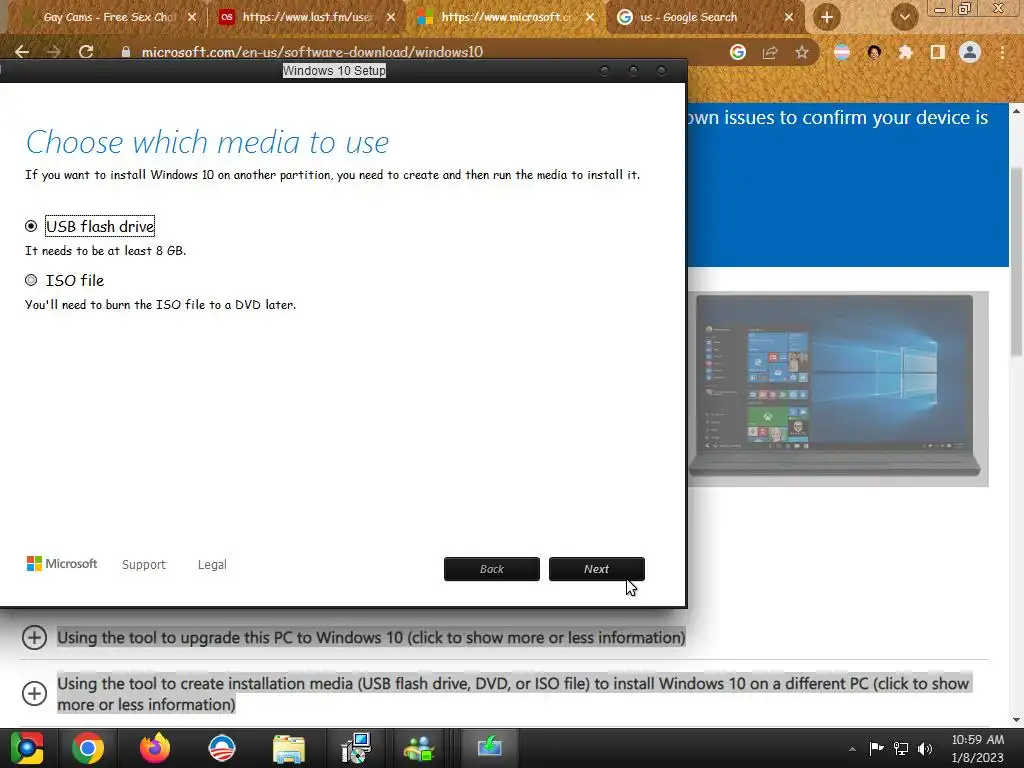Click the volume speaker tray icon

coord(925,748)
